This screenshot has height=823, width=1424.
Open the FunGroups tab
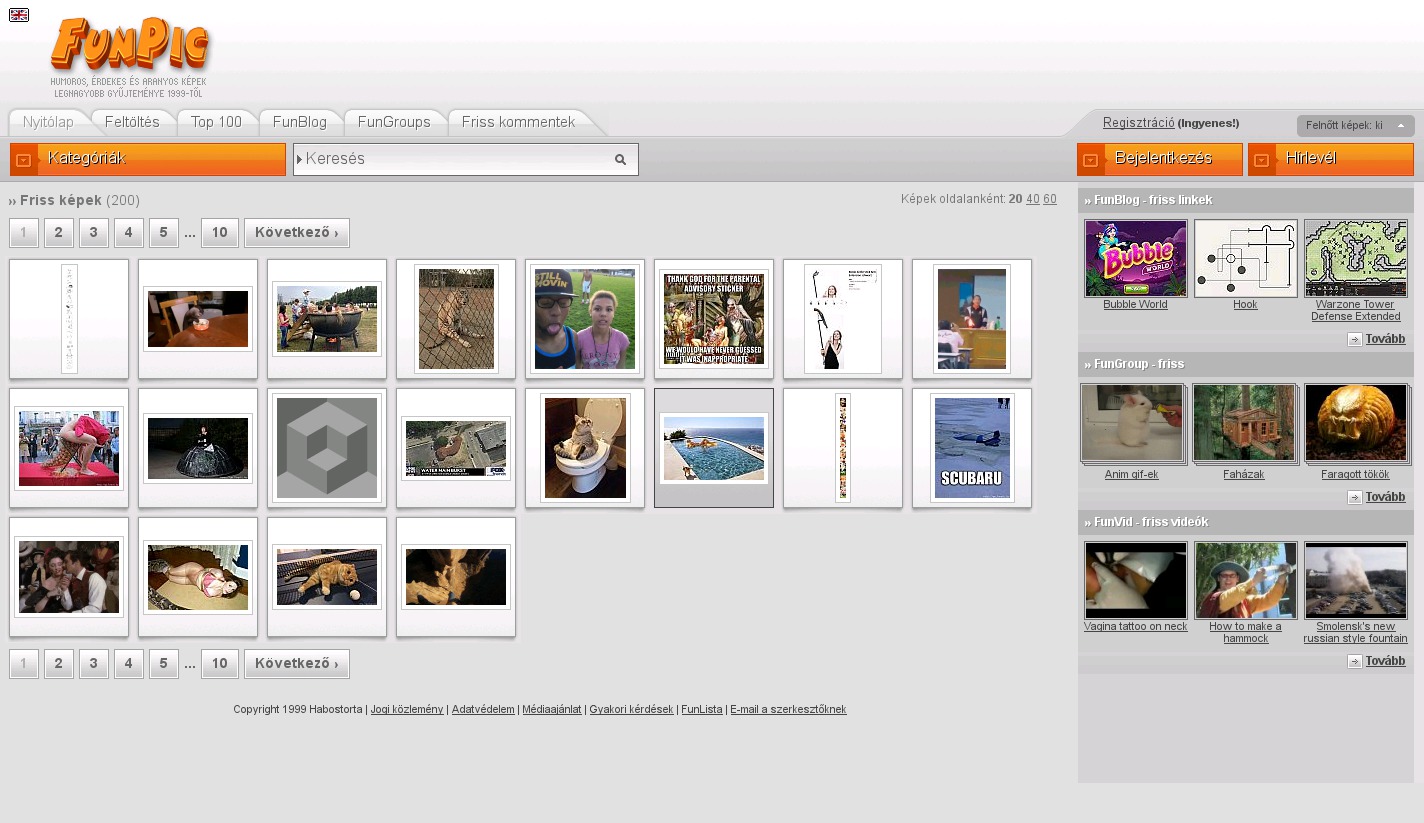394,122
